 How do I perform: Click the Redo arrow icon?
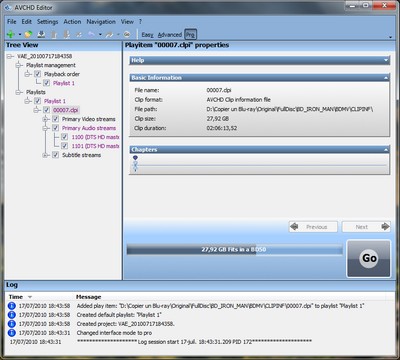point(109,34)
